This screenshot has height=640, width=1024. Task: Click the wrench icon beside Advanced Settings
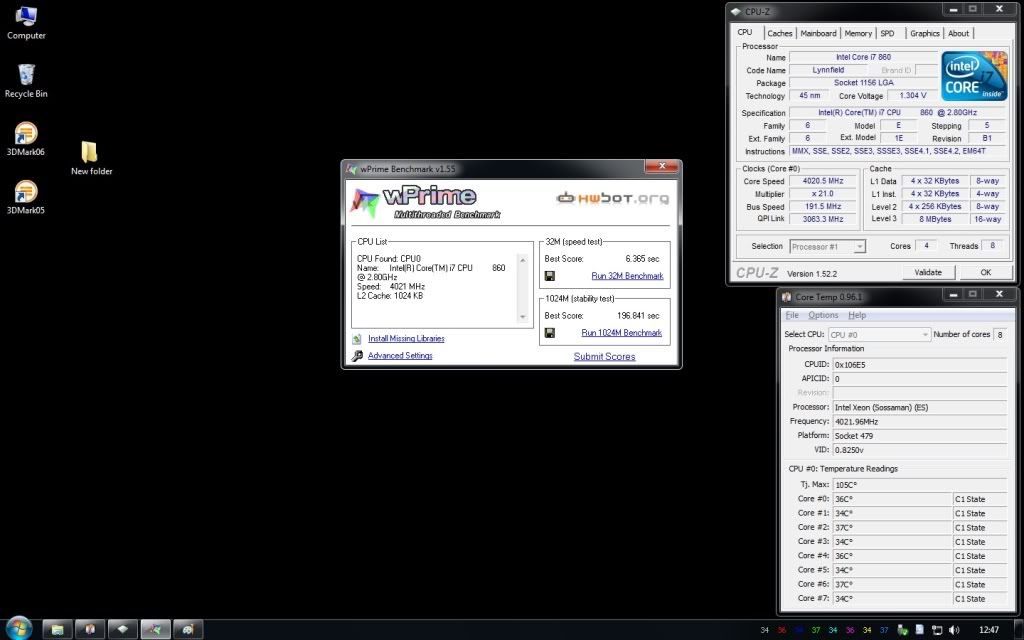(357, 356)
